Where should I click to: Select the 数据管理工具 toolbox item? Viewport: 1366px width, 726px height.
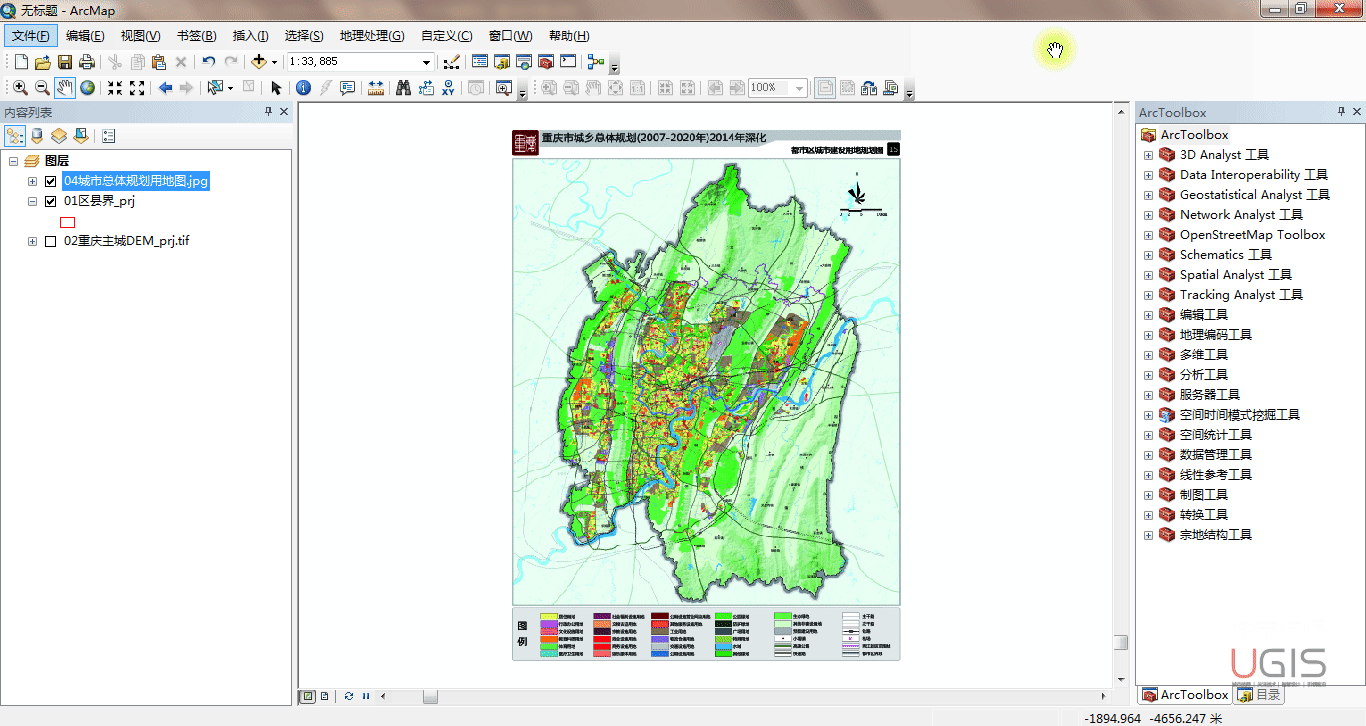(x=1215, y=455)
